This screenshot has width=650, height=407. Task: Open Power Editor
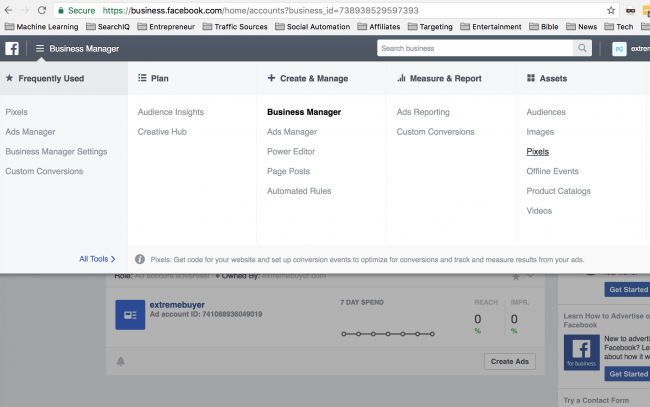[291, 152]
